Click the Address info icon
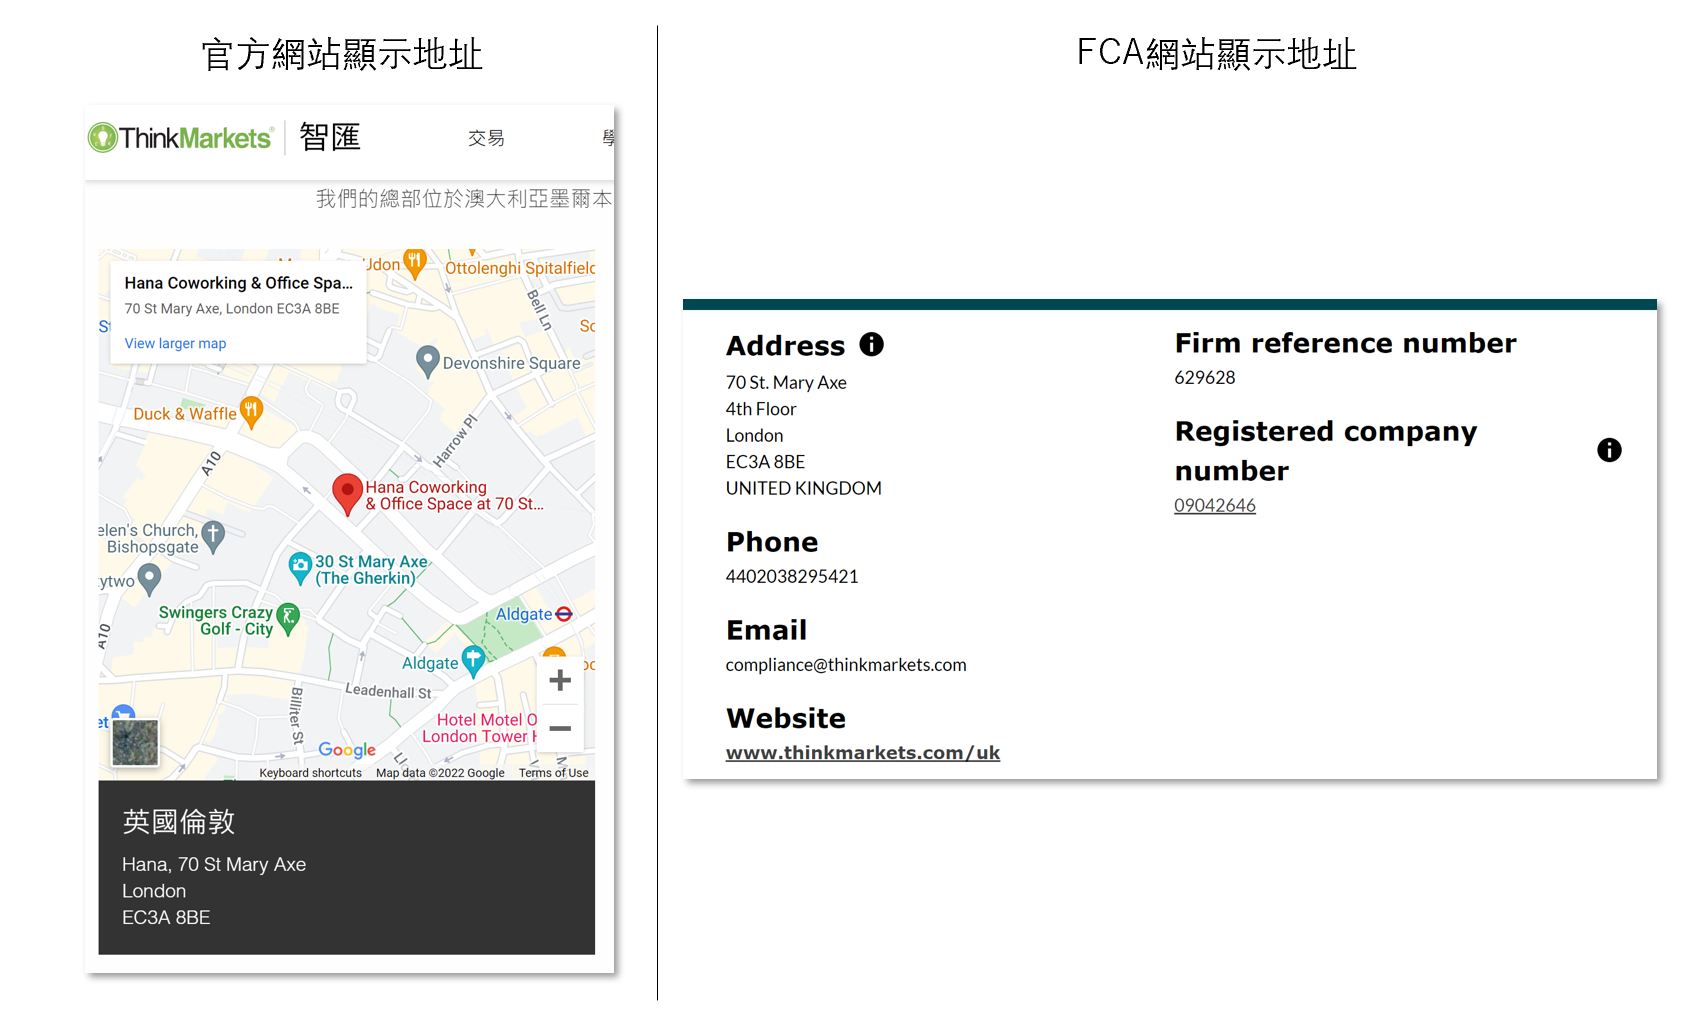This screenshot has height=1012, width=1702. [872, 344]
